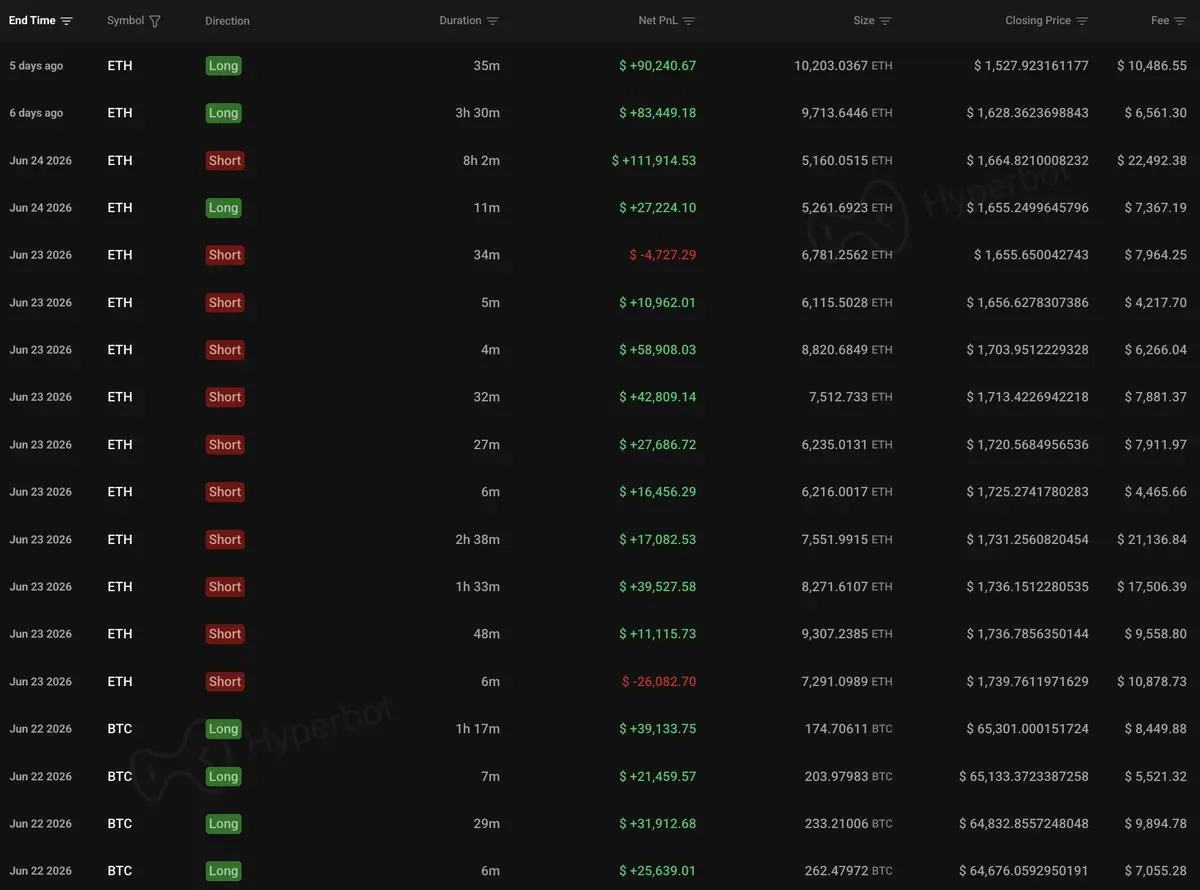1200x890 pixels.
Task: Click closing price $ 1,527.923161177
Action: click(x=1031, y=66)
